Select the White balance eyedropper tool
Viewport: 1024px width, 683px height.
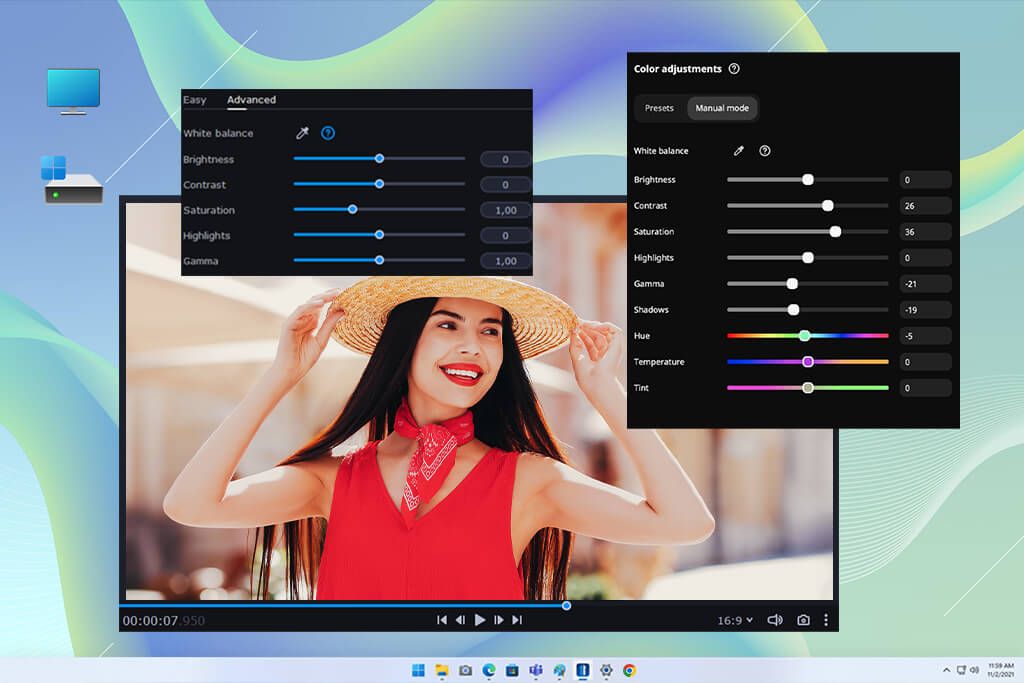point(302,132)
